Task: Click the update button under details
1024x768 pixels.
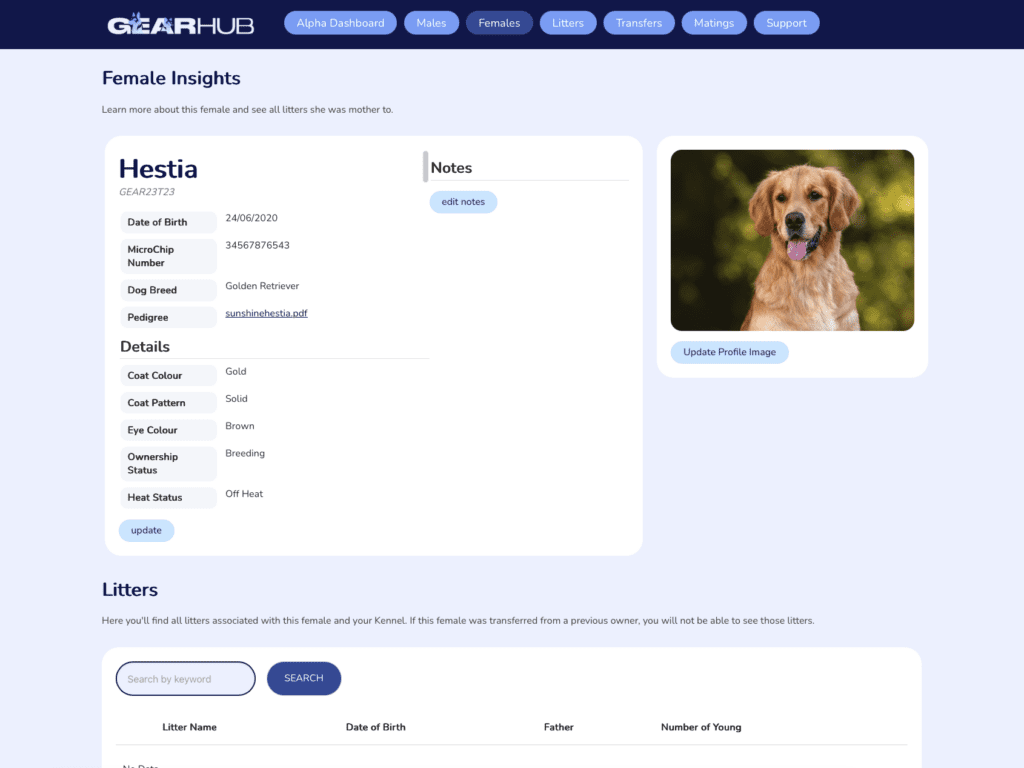Action: pyautogui.click(x=146, y=530)
